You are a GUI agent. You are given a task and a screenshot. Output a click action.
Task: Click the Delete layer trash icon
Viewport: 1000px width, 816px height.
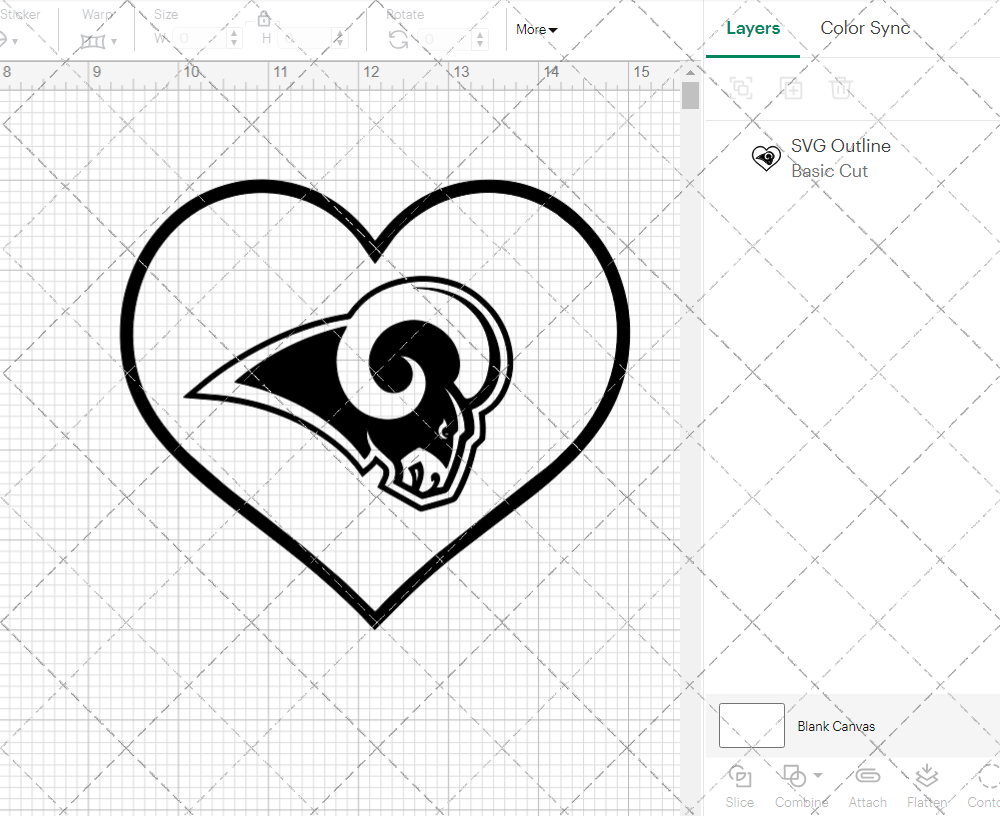(x=841, y=87)
